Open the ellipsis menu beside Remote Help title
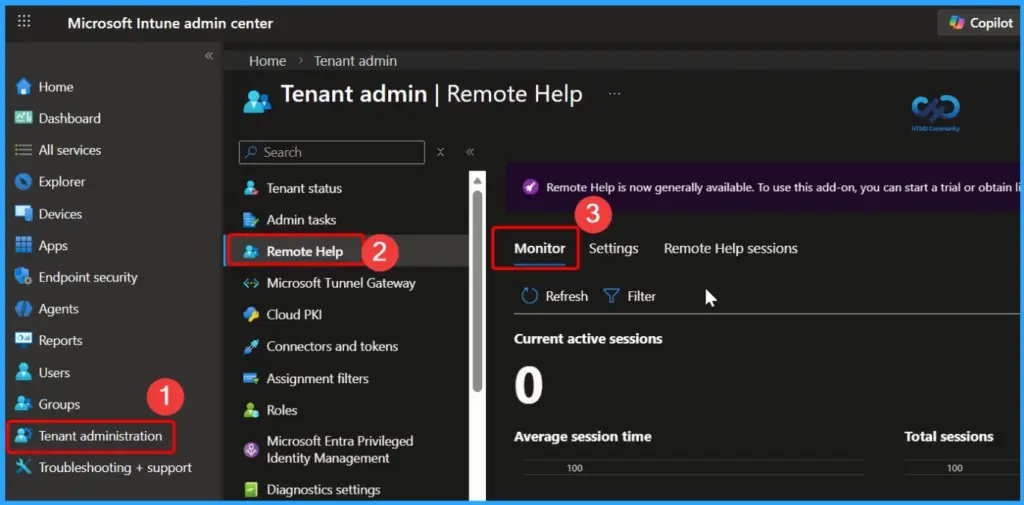Image resolution: width=1024 pixels, height=505 pixels. [614, 94]
